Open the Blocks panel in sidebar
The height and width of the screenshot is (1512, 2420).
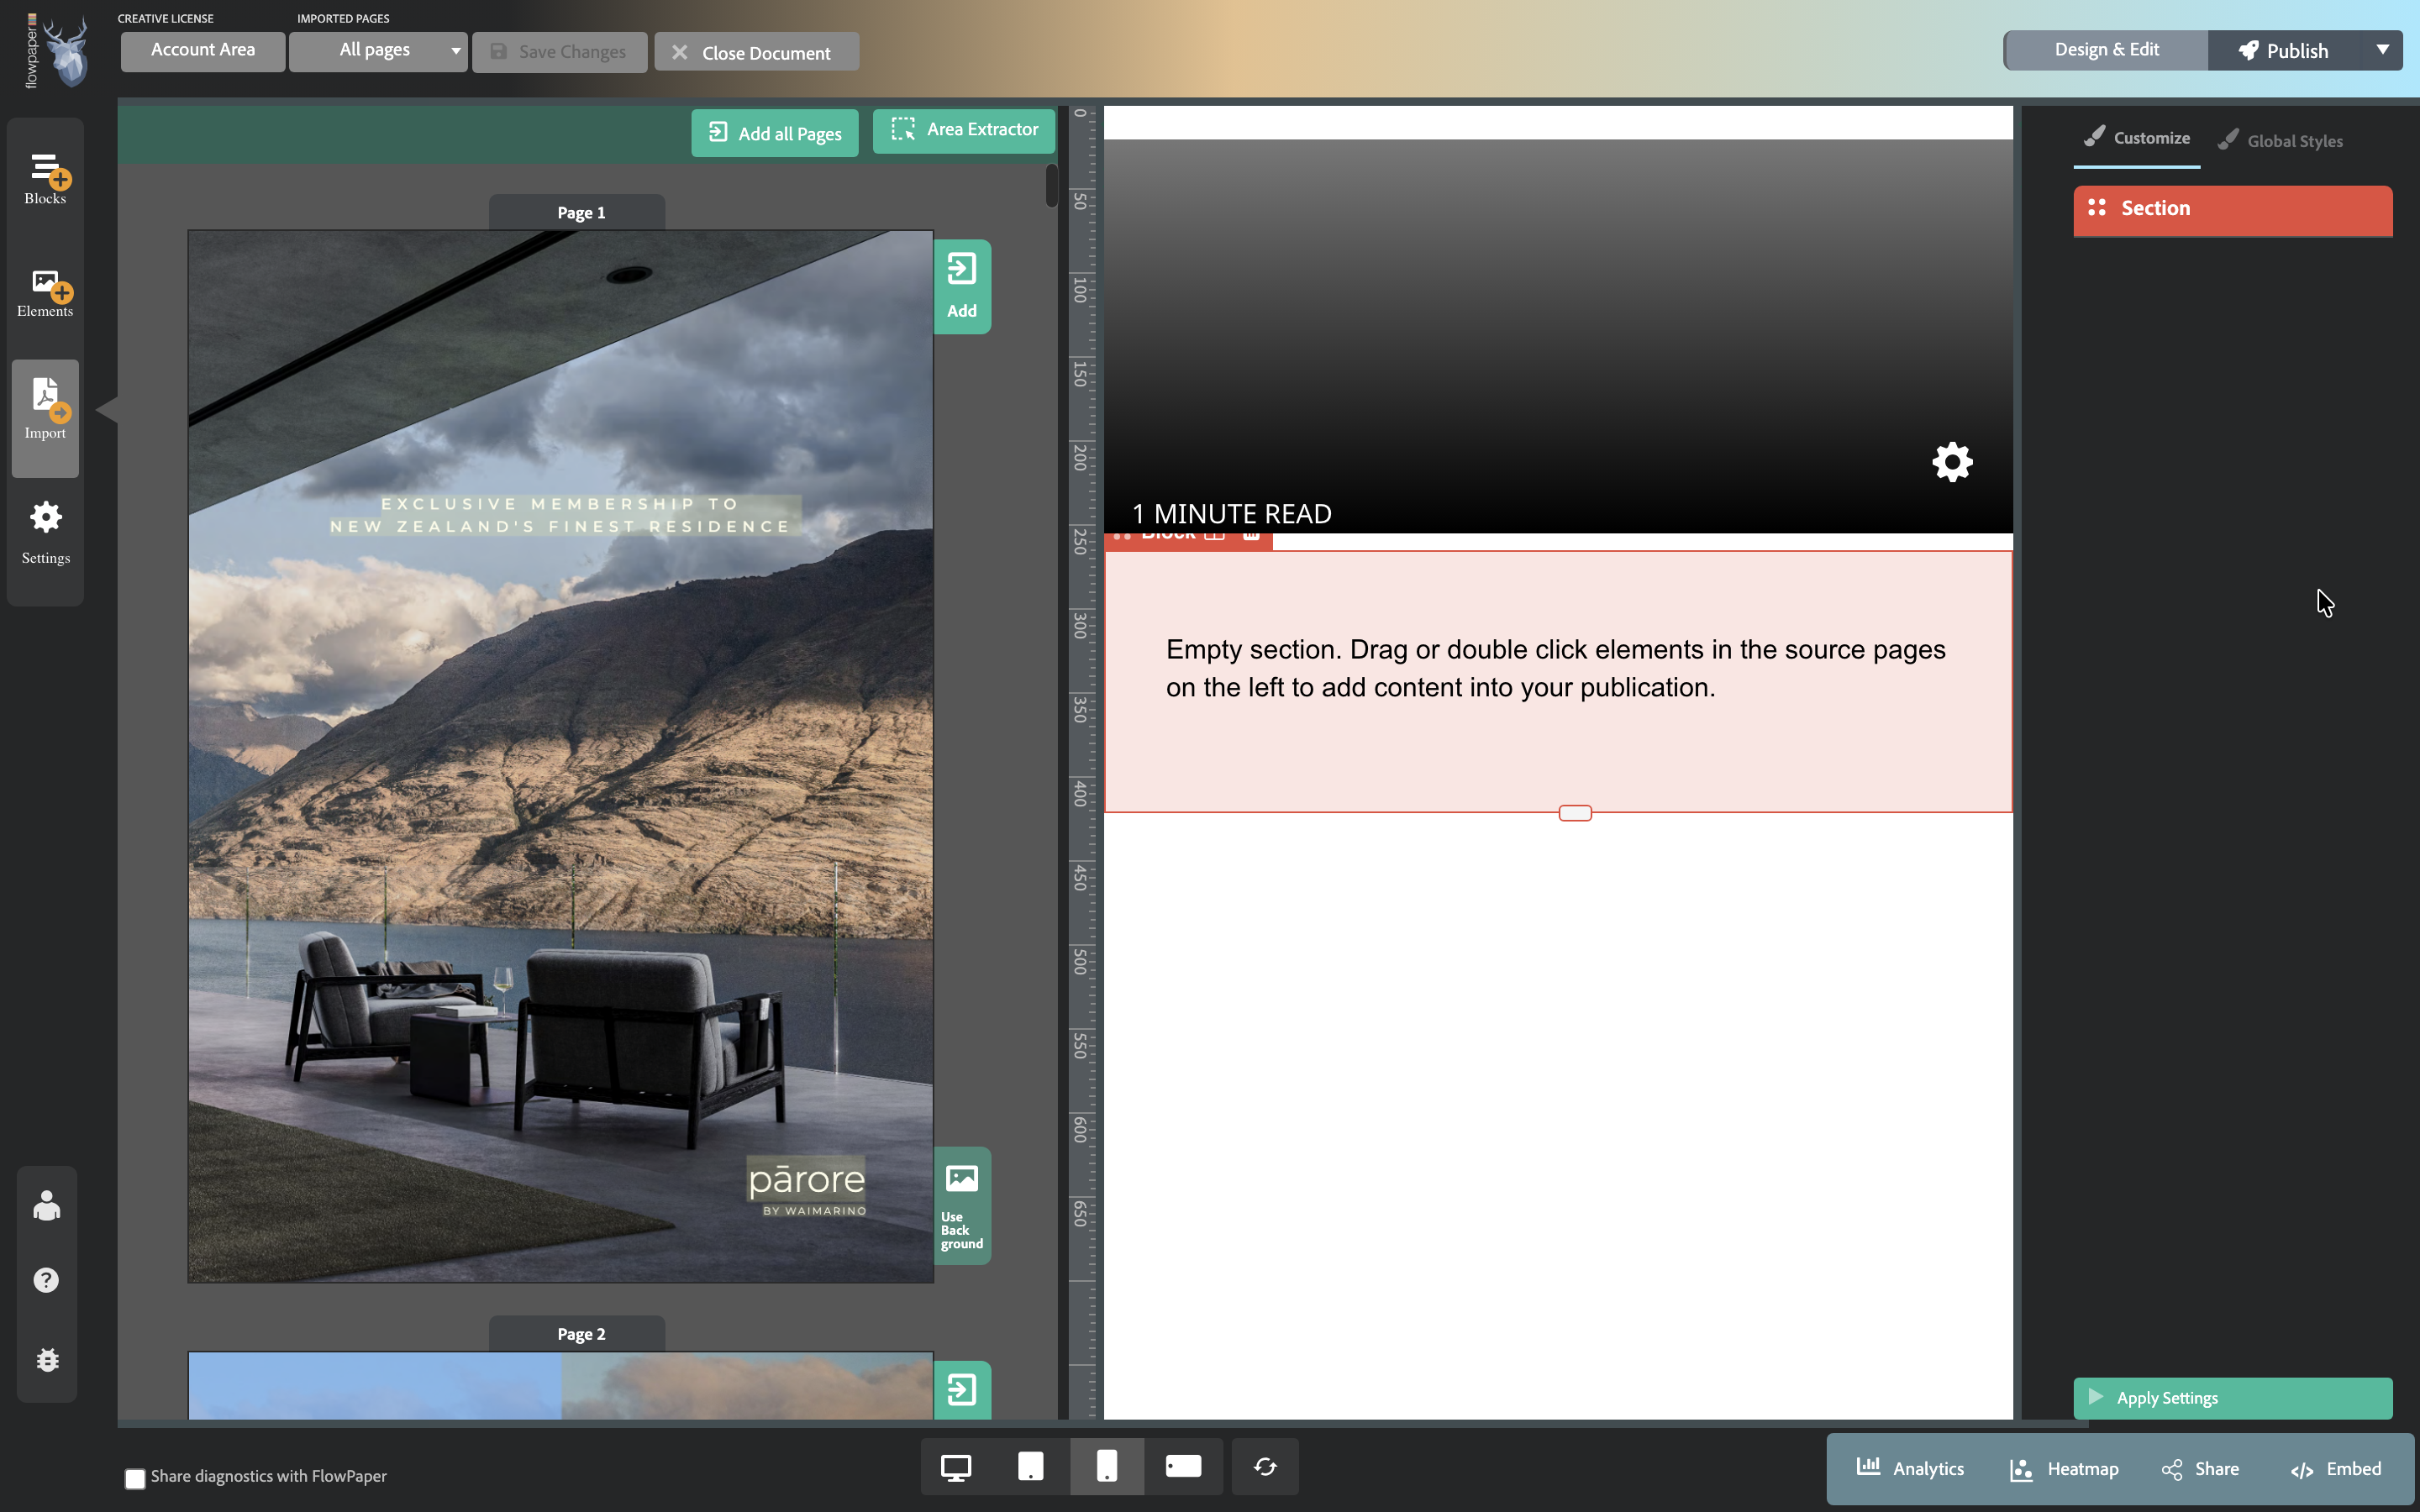(45, 179)
